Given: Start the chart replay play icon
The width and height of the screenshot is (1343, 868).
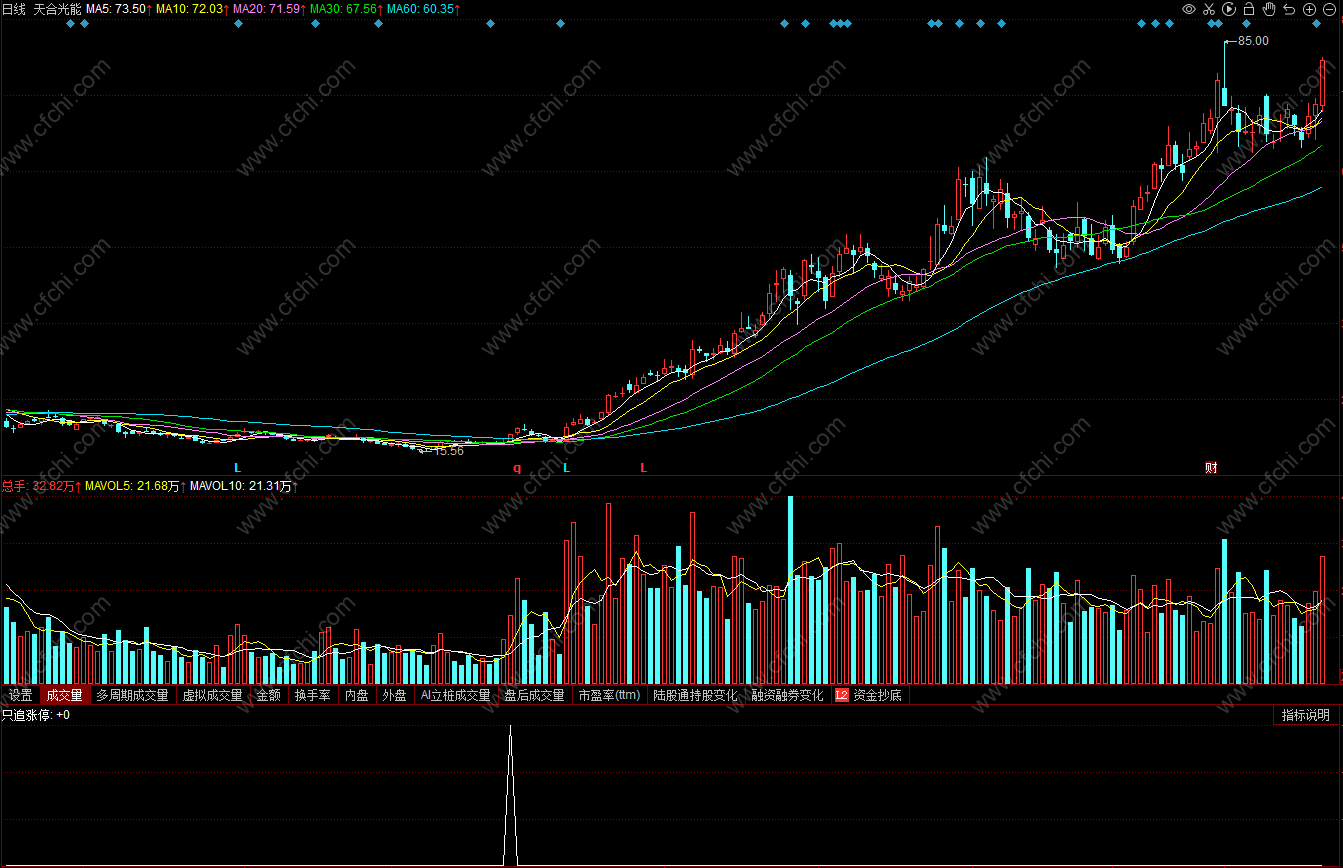Looking at the screenshot, I should pyautogui.click(x=1229, y=9).
